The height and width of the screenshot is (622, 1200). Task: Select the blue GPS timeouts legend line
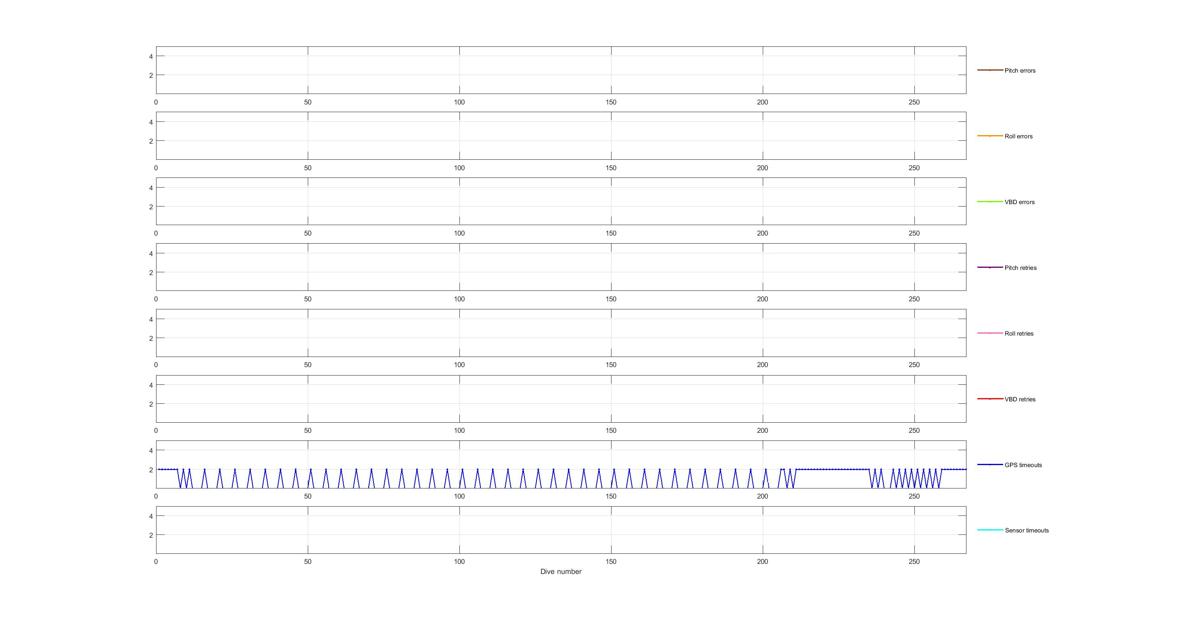point(989,464)
